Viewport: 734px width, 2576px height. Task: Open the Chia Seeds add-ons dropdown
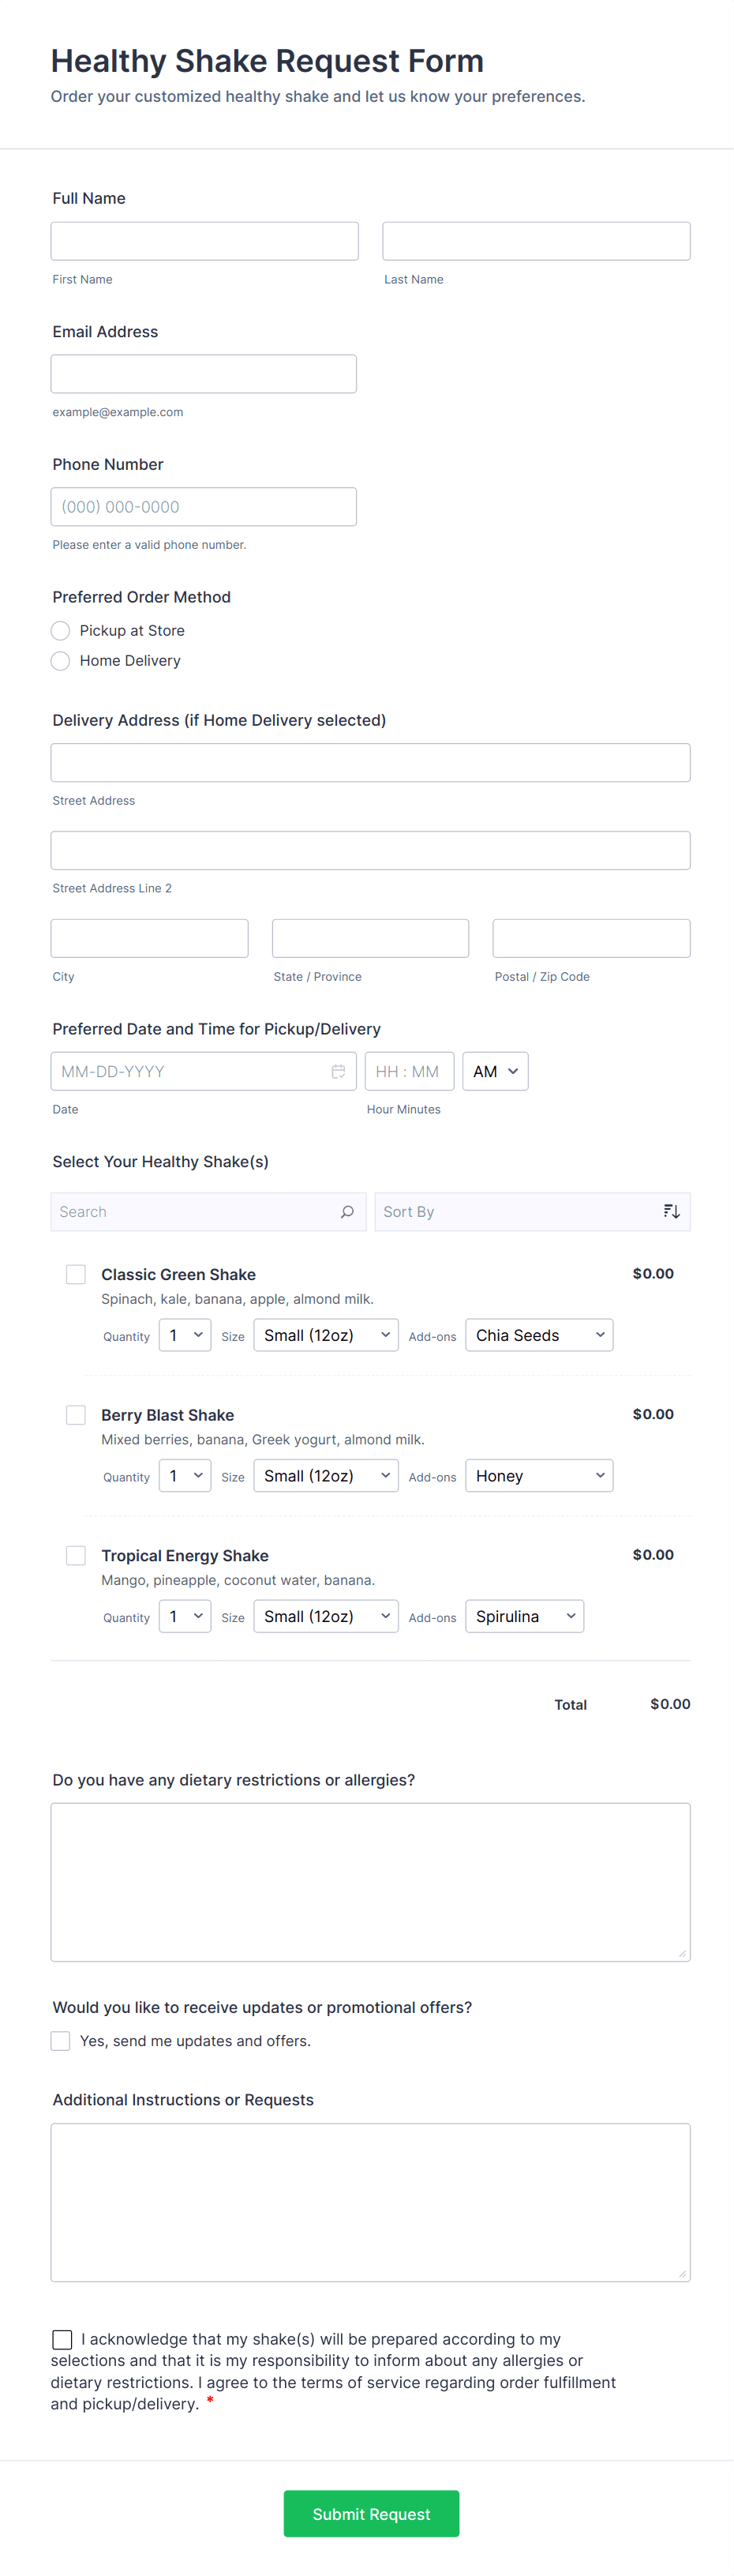[539, 1335]
